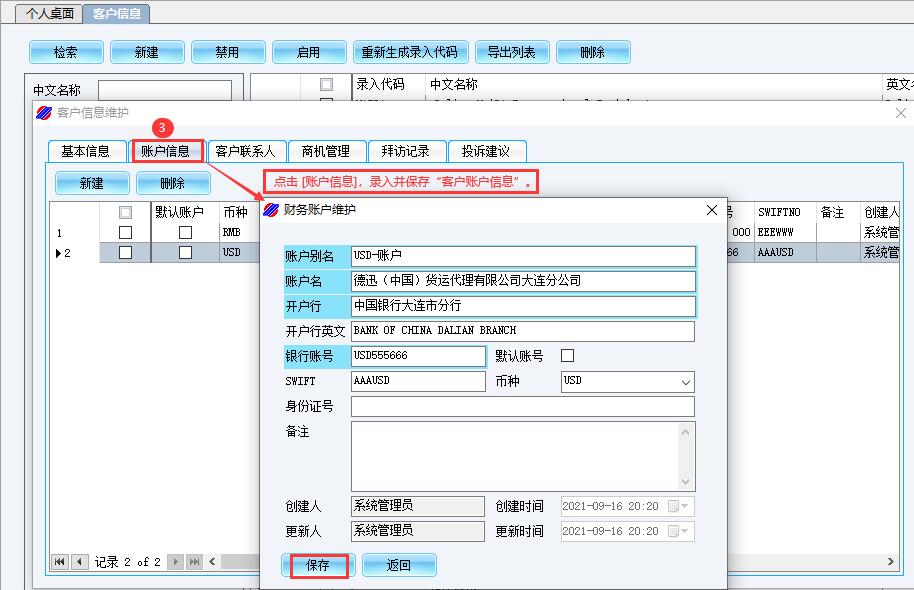Expand the 创建时间 date picker
The image size is (914, 590).
pyautogui.click(x=686, y=506)
